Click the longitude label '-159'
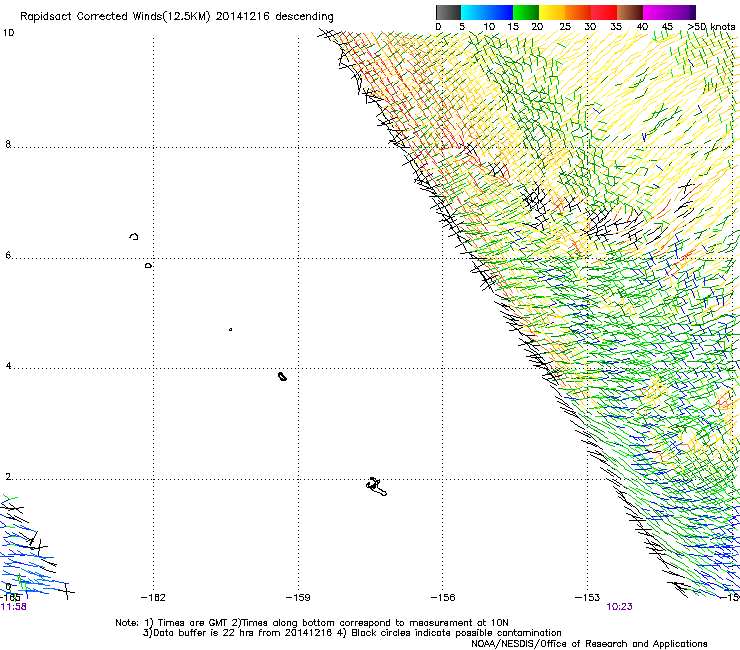Viewport: 740px width, 650px height. point(298,598)
